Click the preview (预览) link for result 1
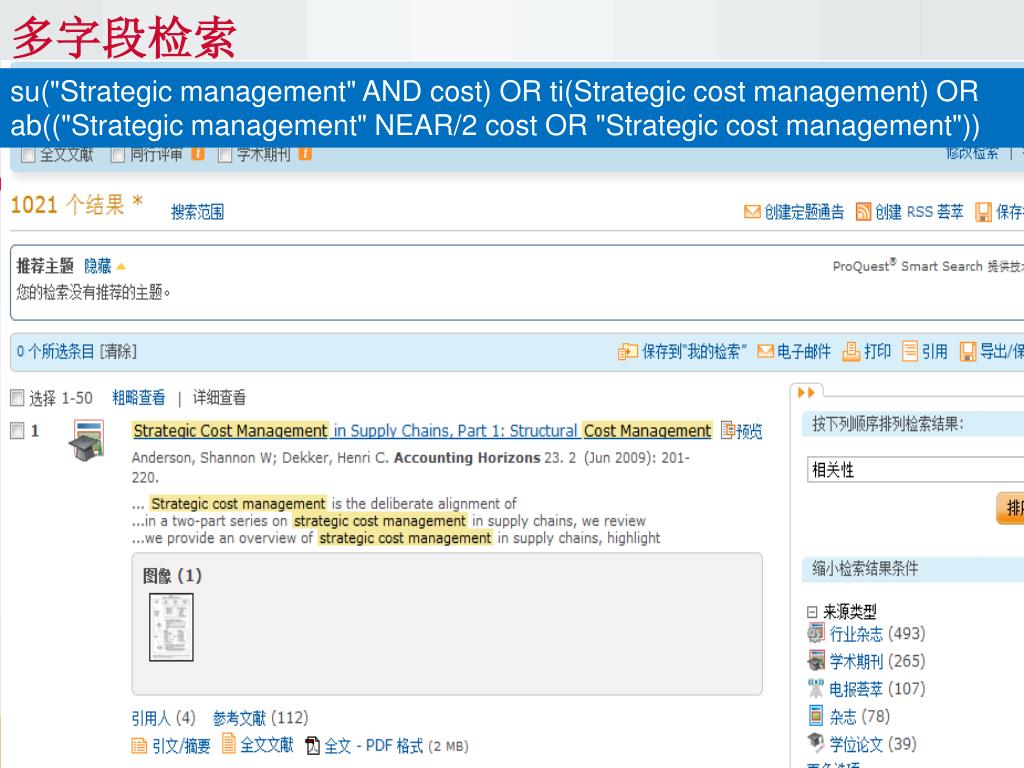The height and width of the screenshot is (768, 1024). [749, 431]
